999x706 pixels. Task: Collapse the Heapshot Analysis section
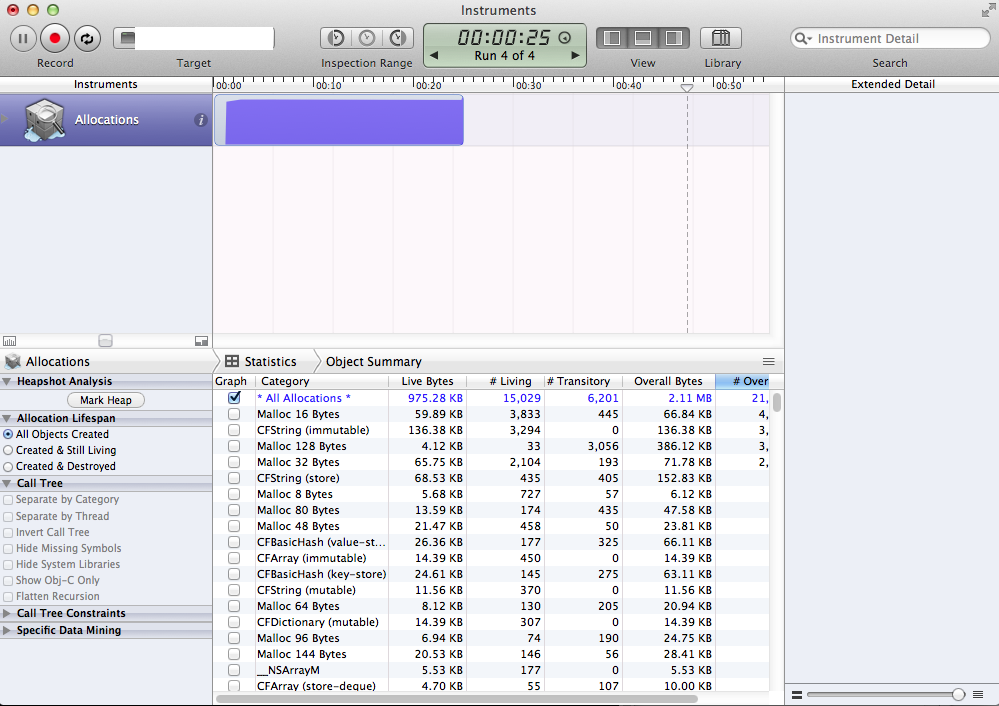[6, 382]
